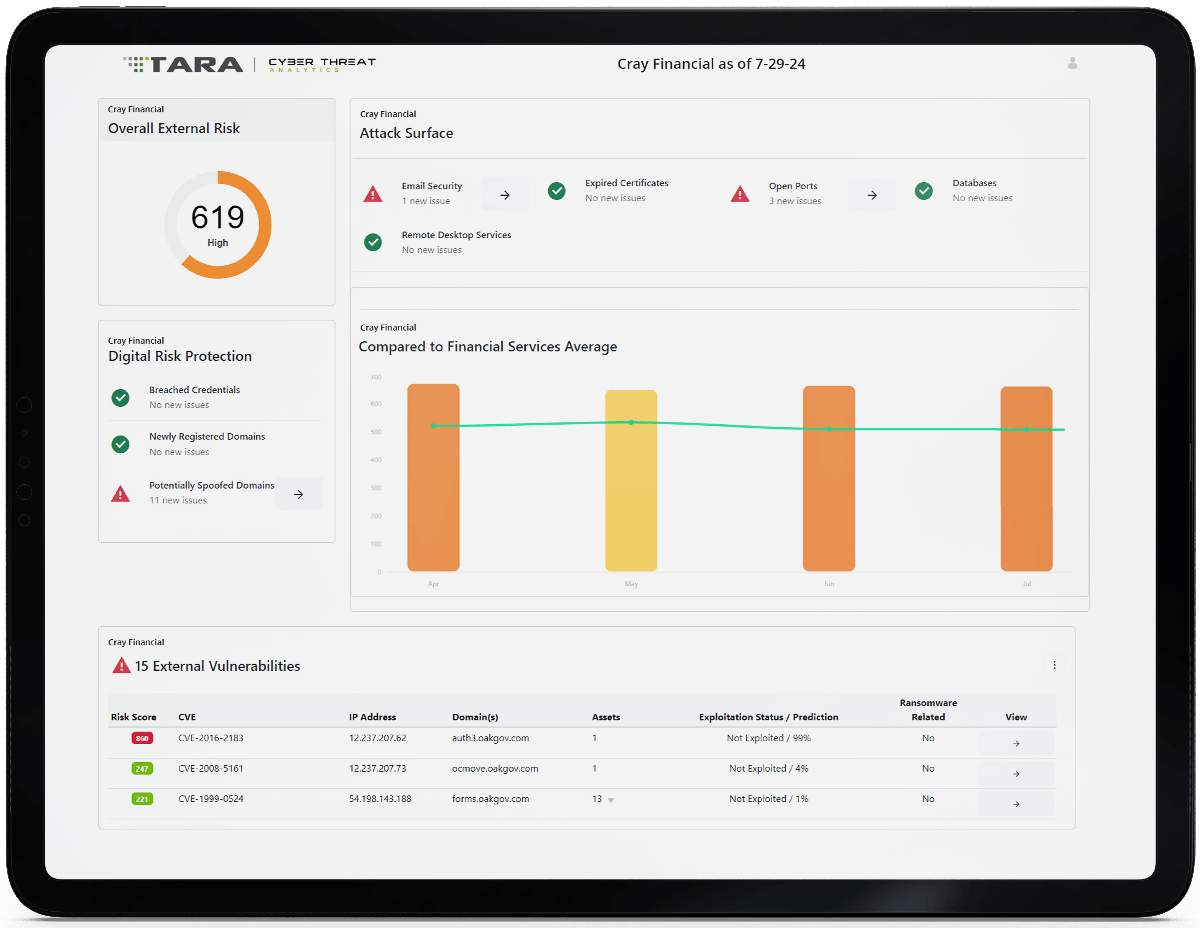Viewport: 1200px width, 928px height.
Task: Click Overall External Risk heading
Action: tap(174, 128)
